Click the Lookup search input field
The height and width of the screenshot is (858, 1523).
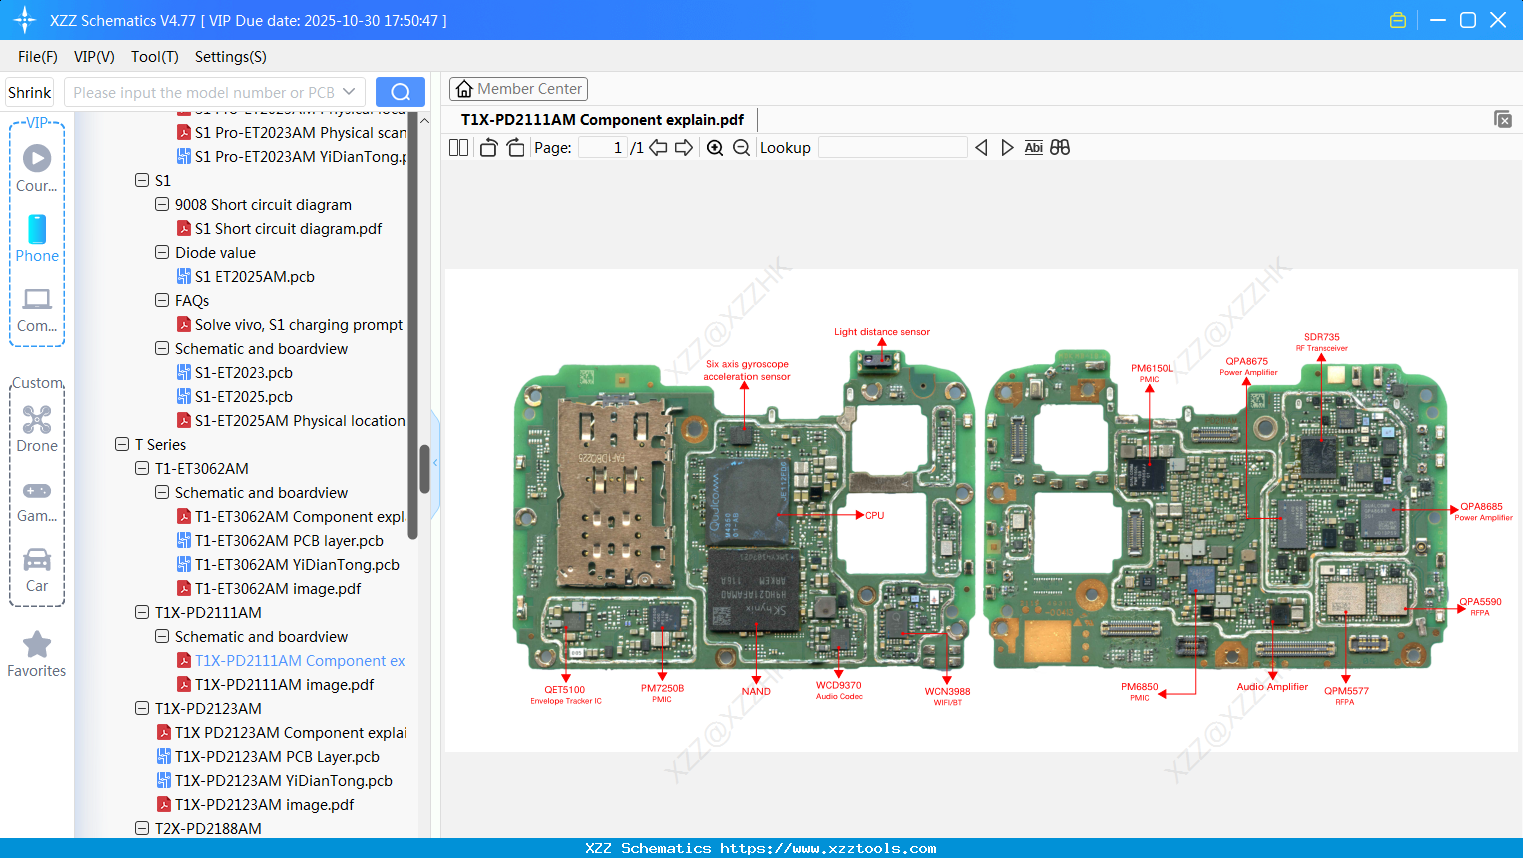(893, 147)
